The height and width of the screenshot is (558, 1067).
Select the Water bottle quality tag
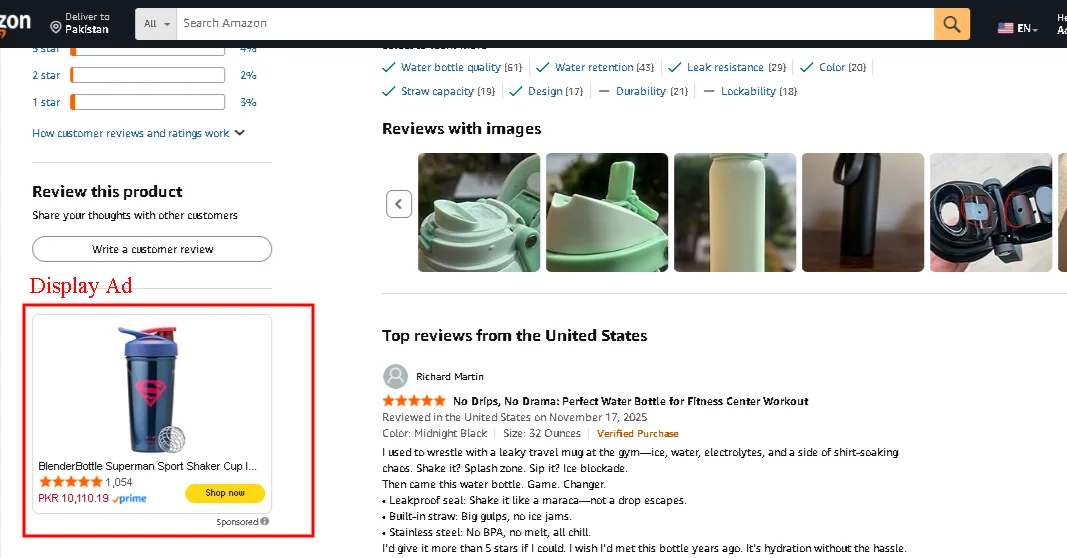tap(452, 67)
